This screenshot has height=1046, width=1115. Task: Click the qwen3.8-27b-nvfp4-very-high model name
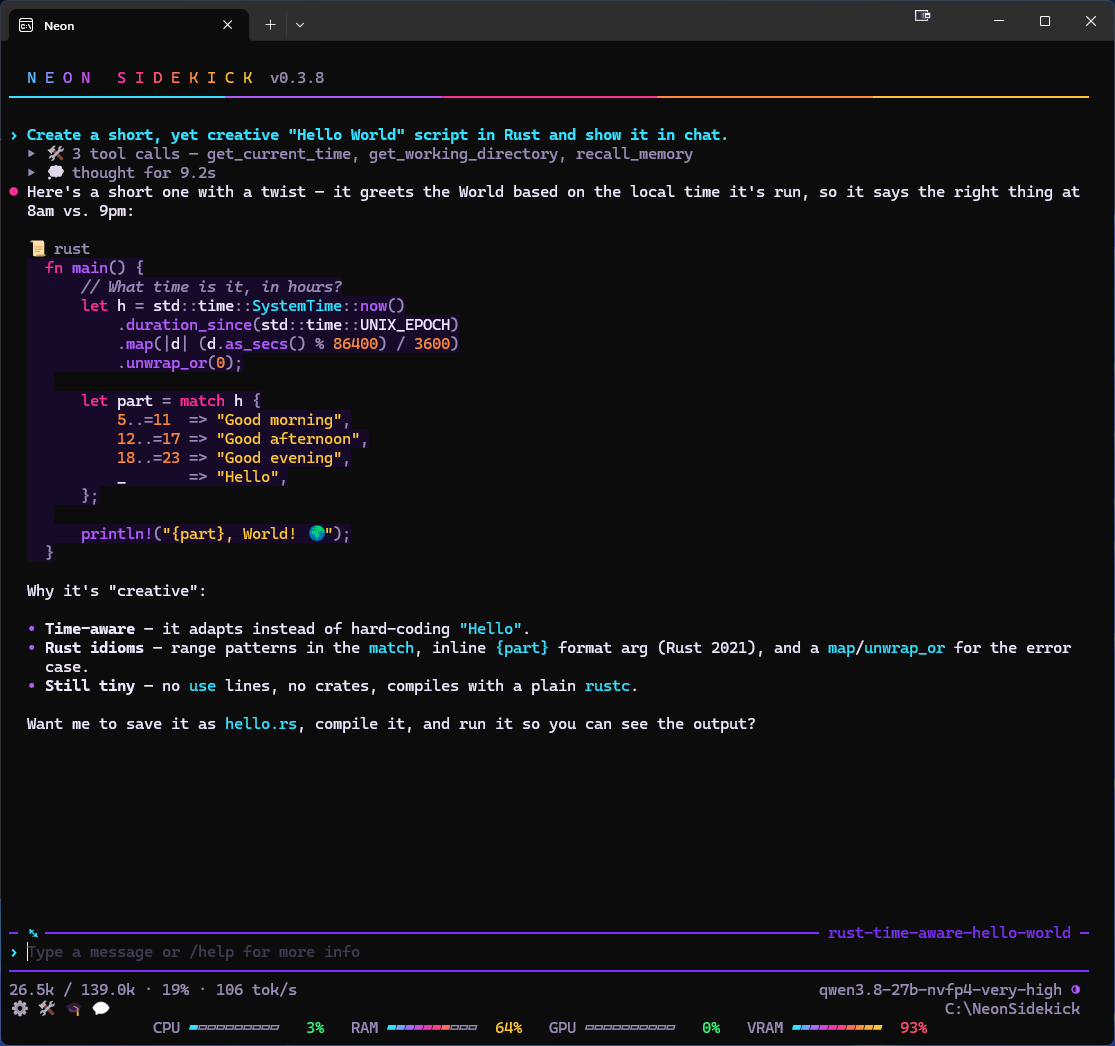click(940, 990)
